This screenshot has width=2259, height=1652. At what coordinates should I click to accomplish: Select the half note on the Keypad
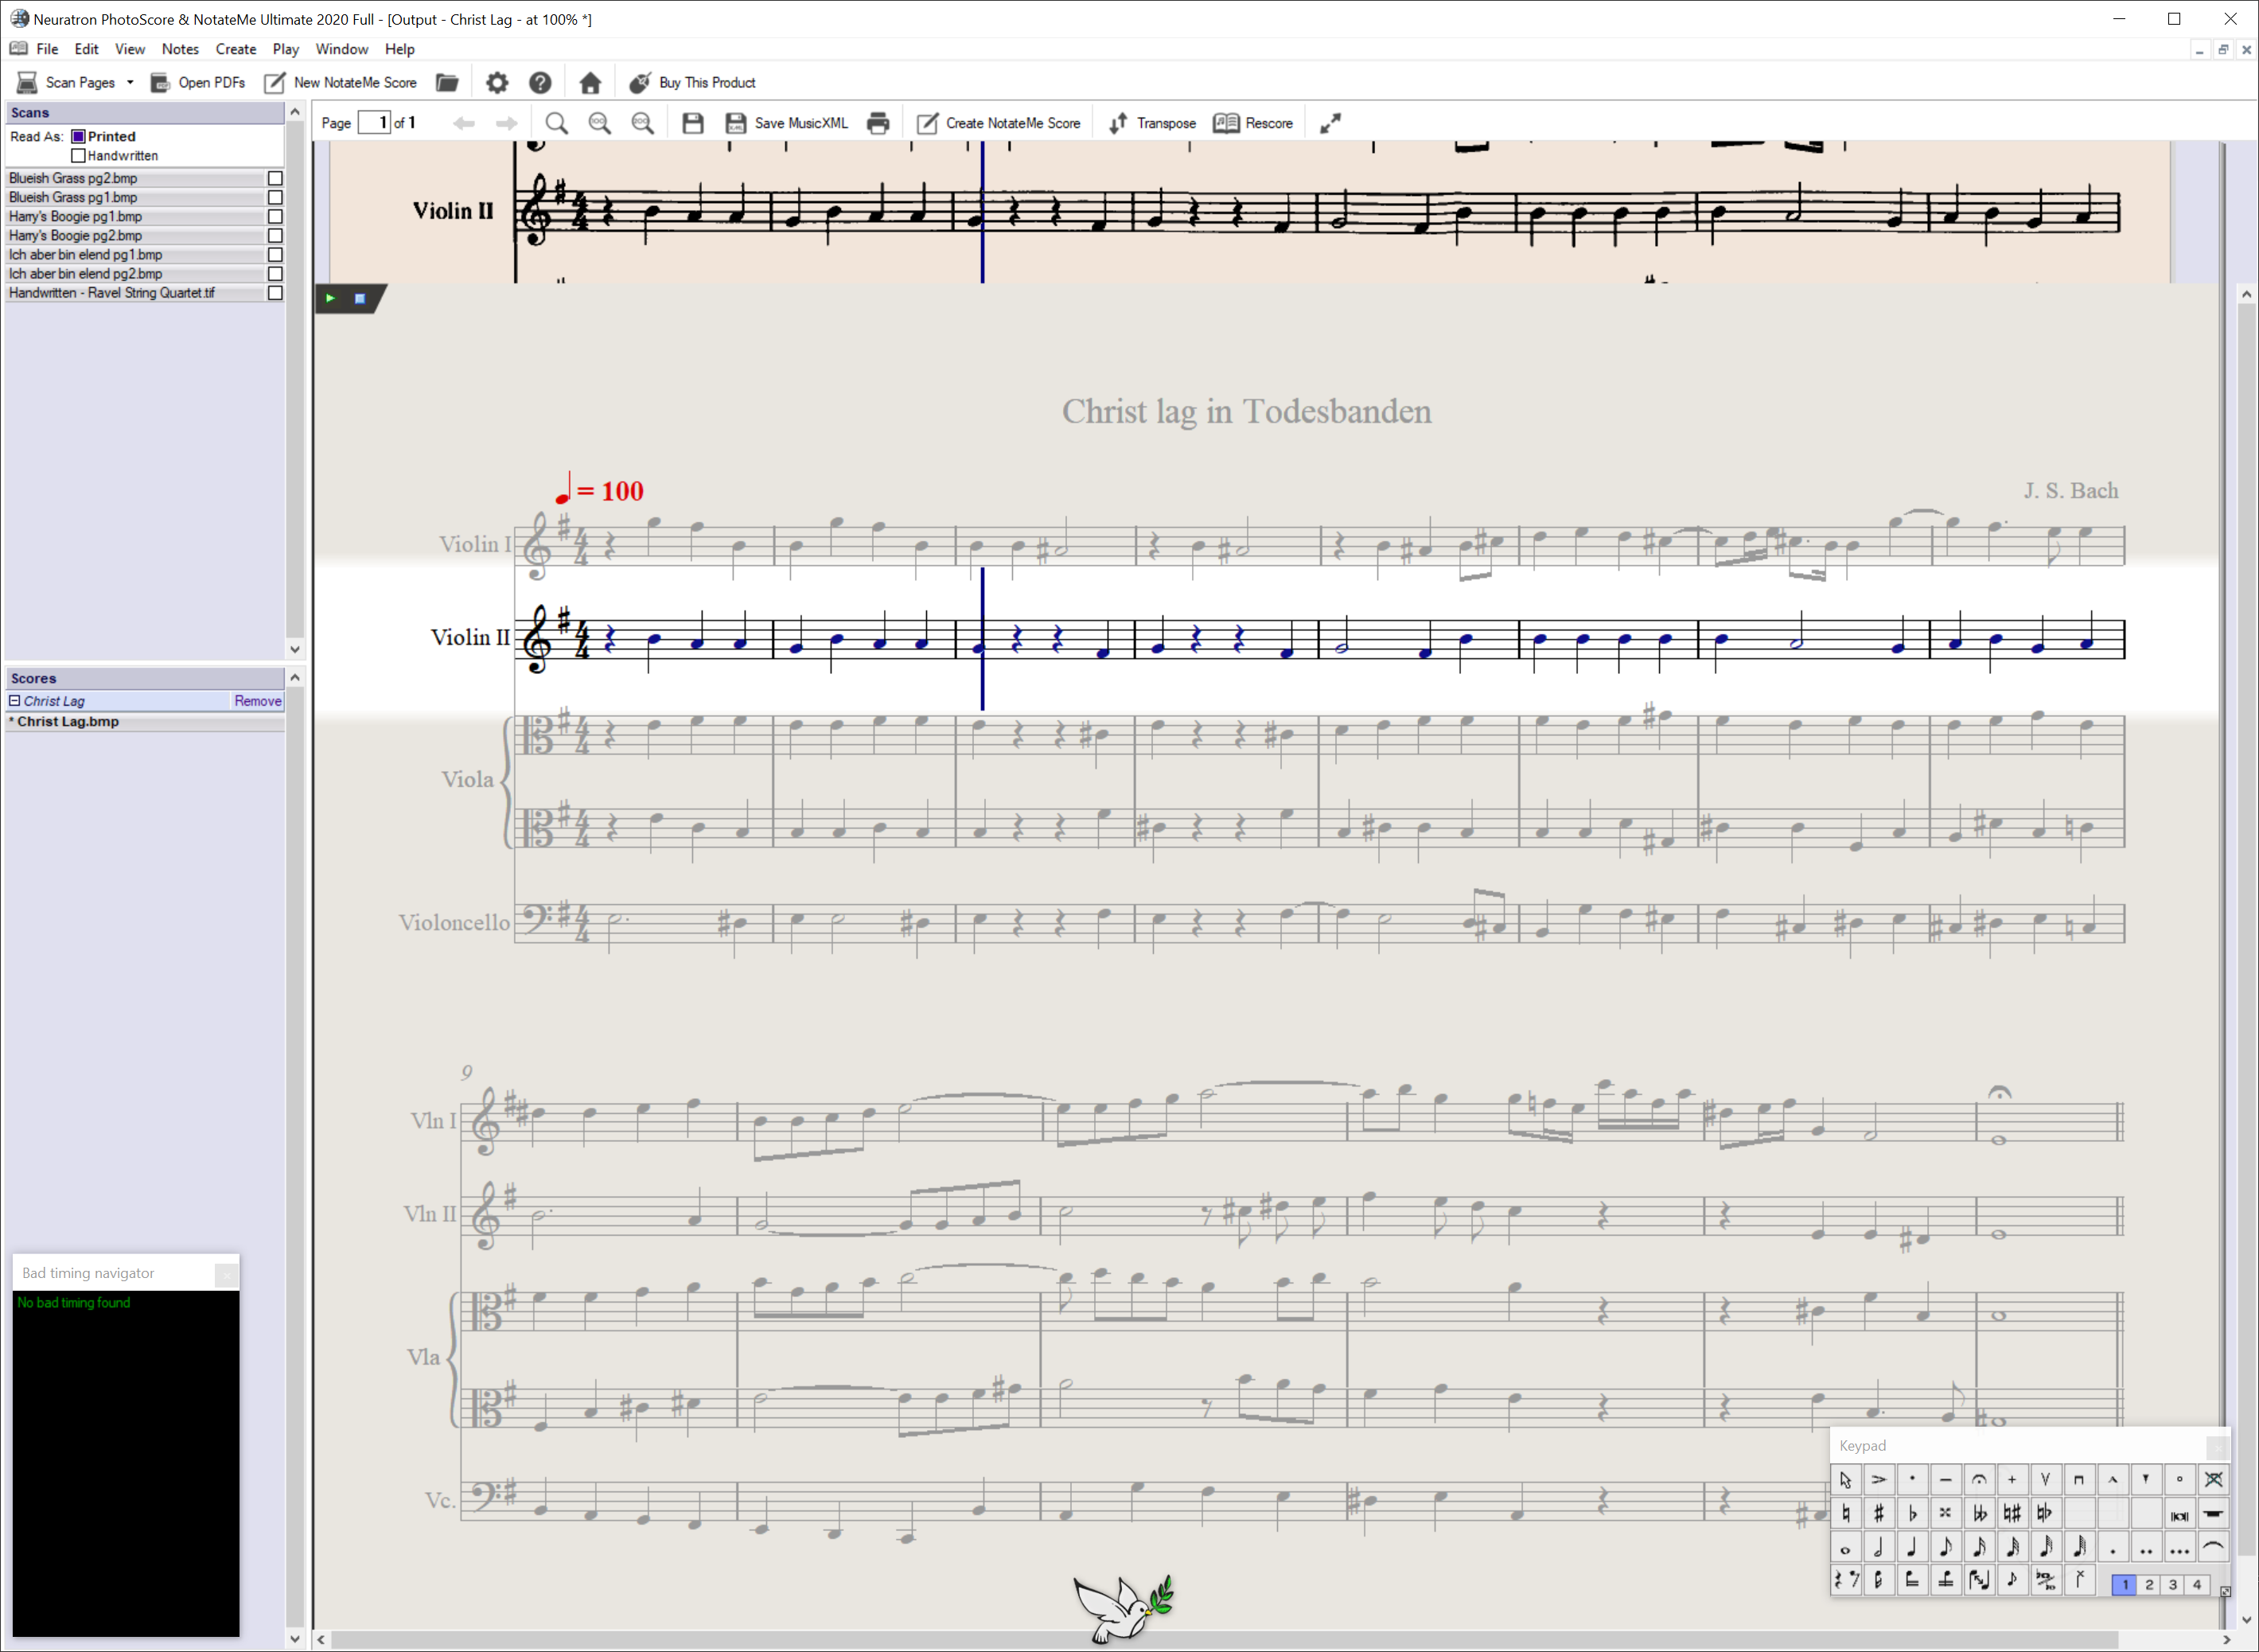coord(1879,1548)
